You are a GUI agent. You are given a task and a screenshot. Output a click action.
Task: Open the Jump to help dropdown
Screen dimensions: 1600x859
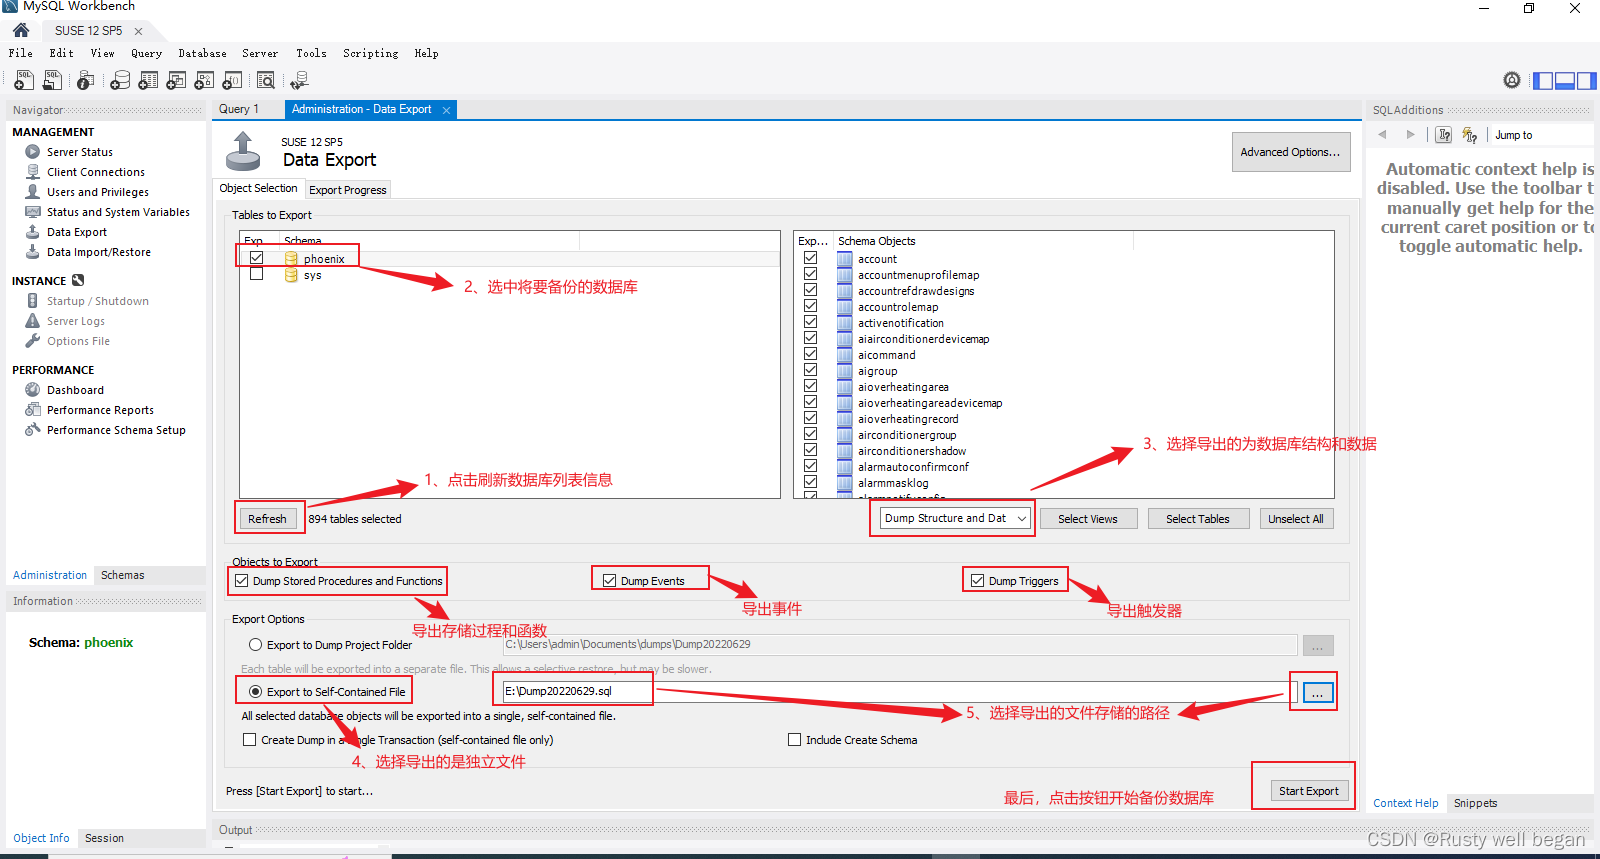coord(1540,135)
